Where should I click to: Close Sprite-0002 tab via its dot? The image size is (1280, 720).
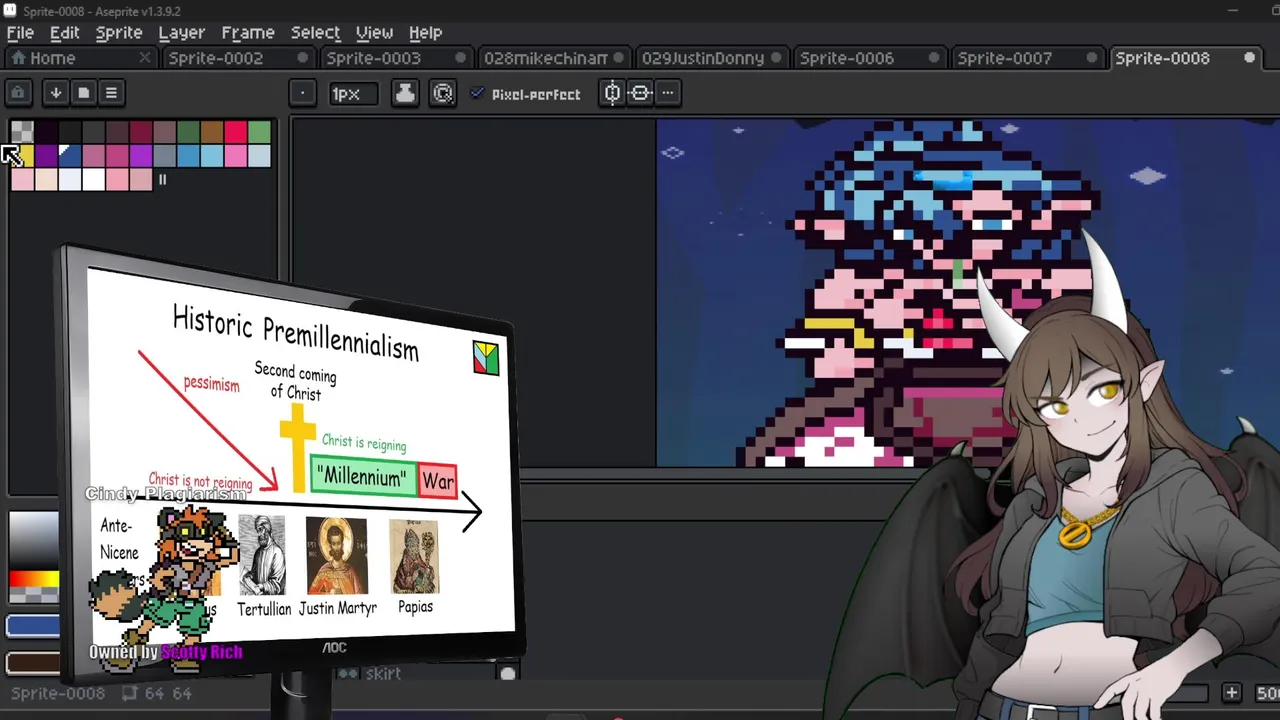click(302, 58)
